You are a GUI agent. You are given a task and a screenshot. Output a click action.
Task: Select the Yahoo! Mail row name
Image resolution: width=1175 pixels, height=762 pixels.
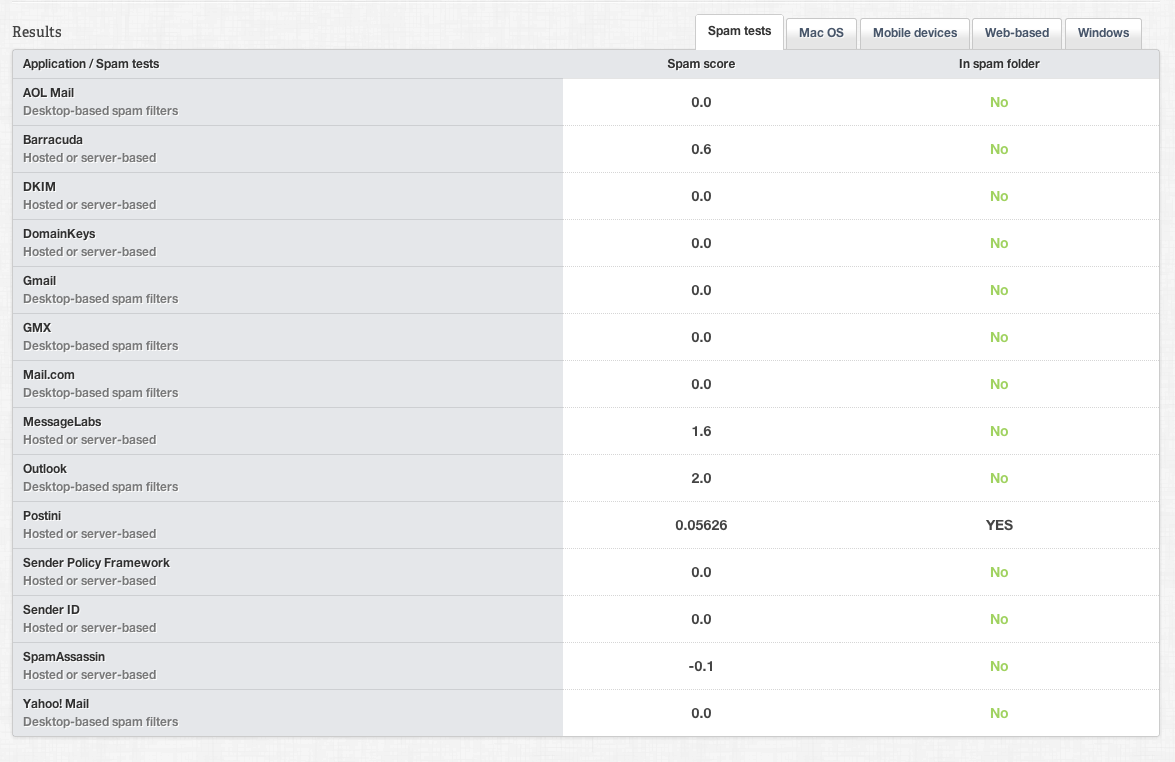pyautogui.click(x=55, y=704)
